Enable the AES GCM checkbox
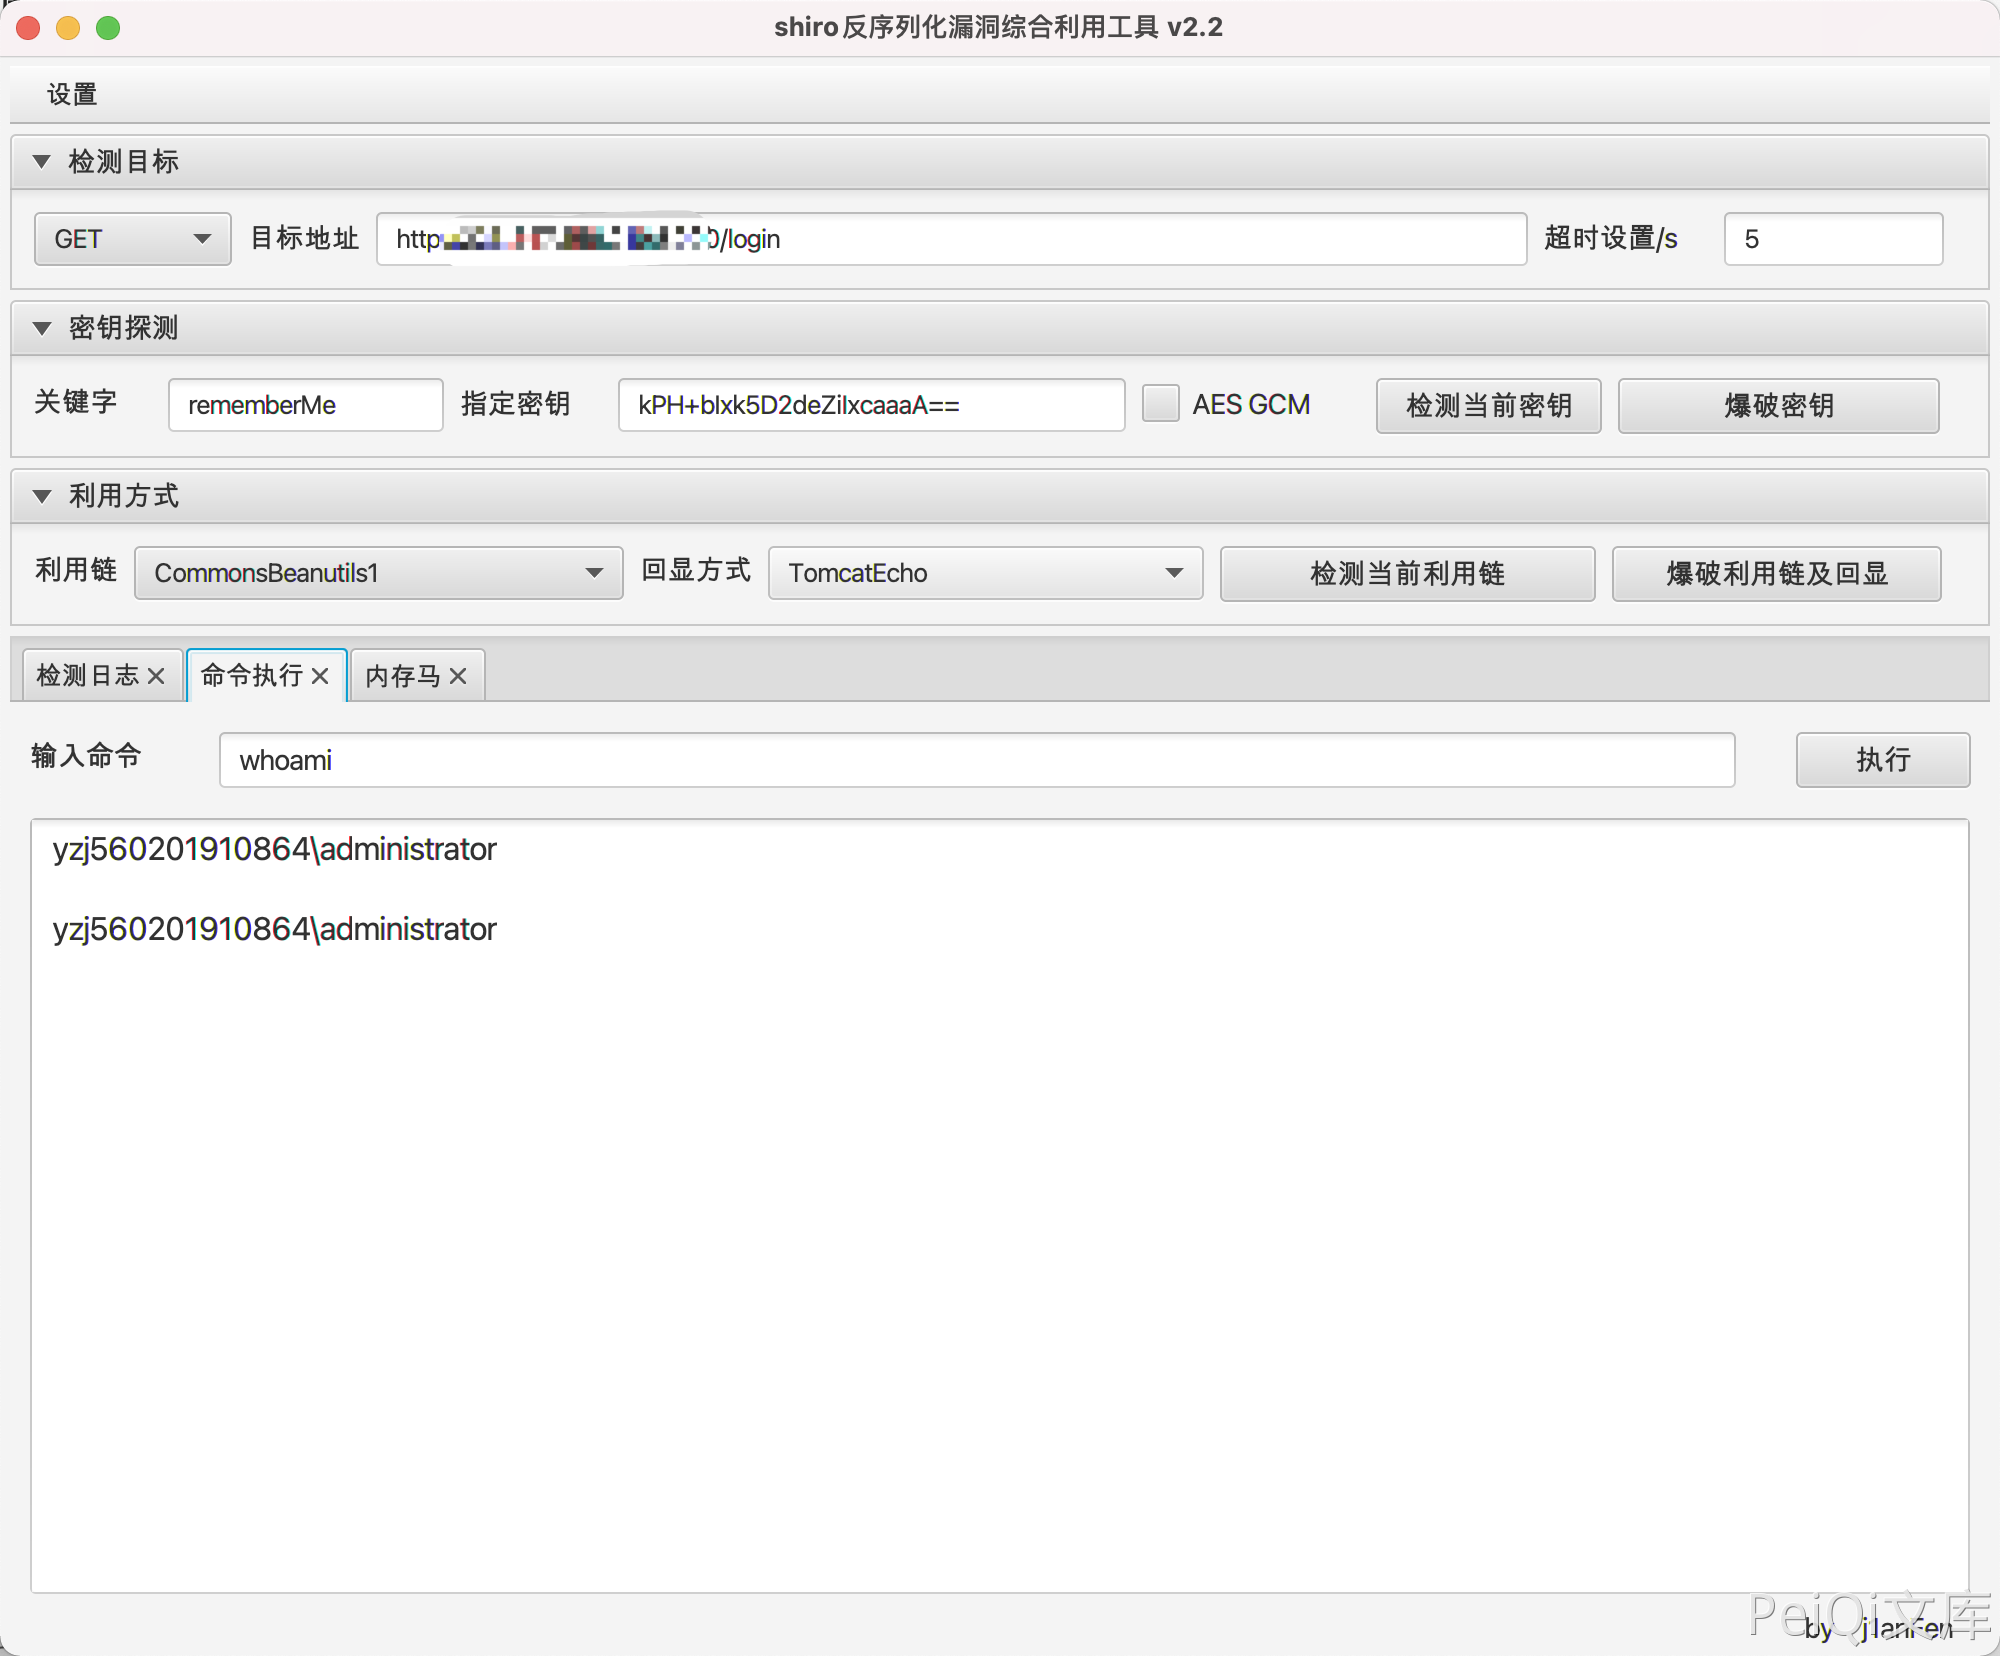2000x1656 pixels. click(x=1160, y=405)
